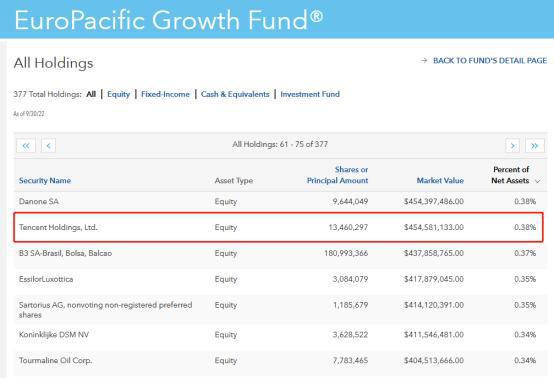Jump to last page of holdings

(535, 146)
